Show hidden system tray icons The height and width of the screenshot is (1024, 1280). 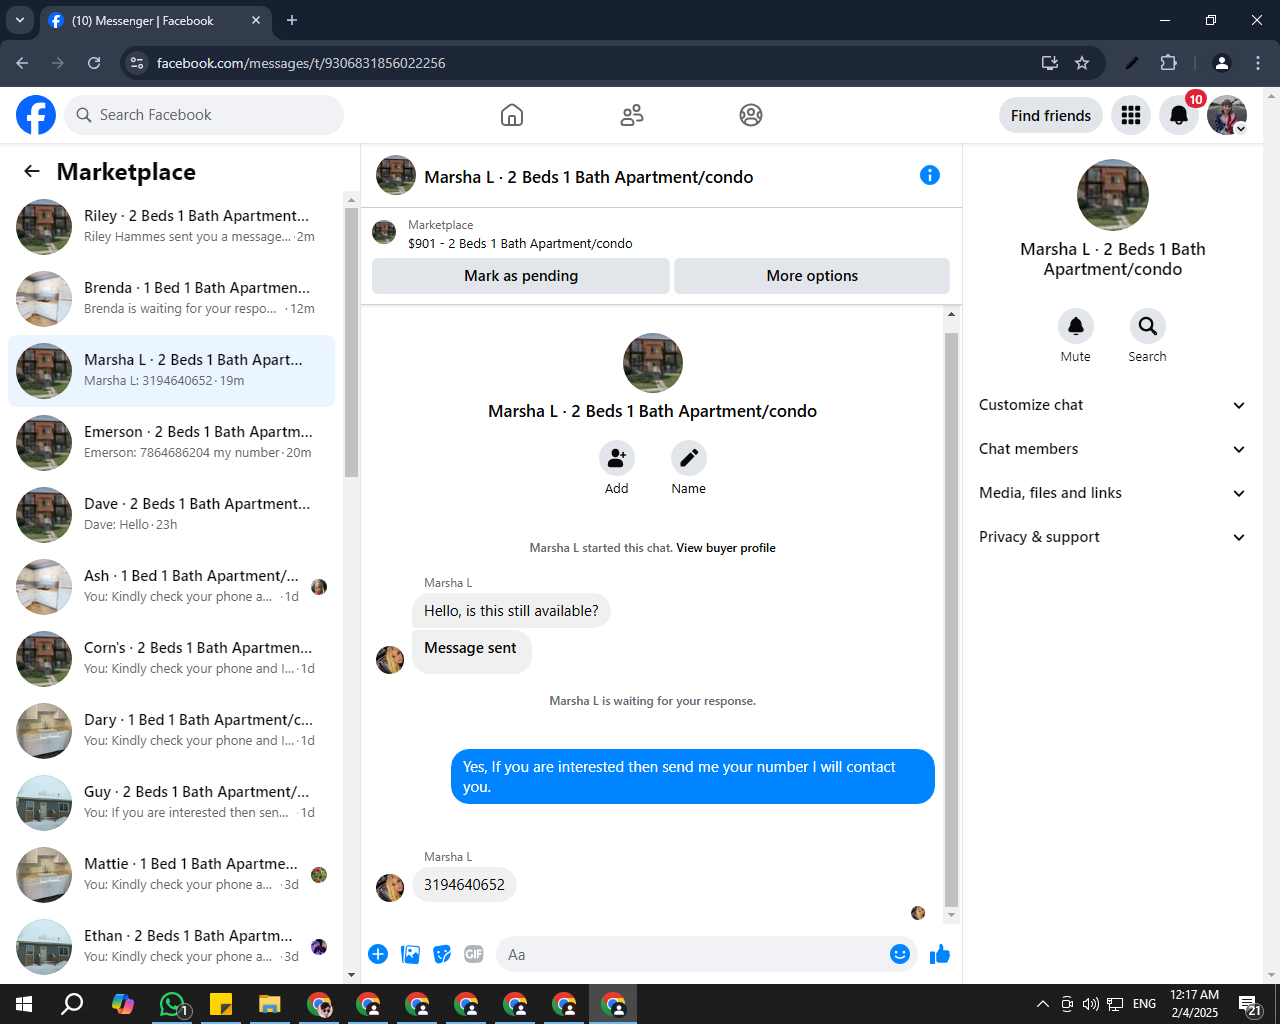[1042, 1004]
